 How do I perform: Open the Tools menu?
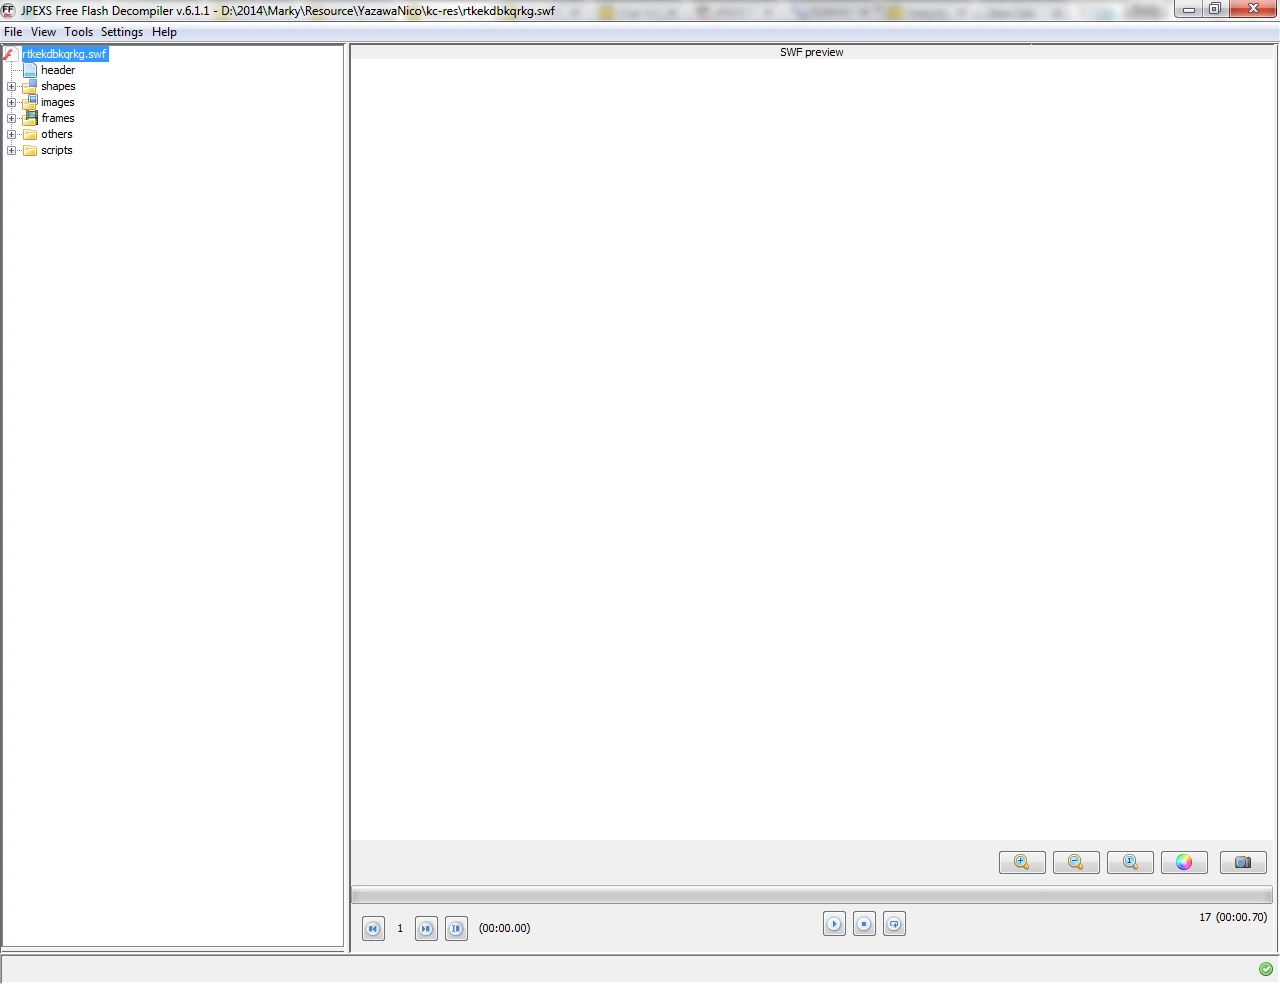pos(78,32)
